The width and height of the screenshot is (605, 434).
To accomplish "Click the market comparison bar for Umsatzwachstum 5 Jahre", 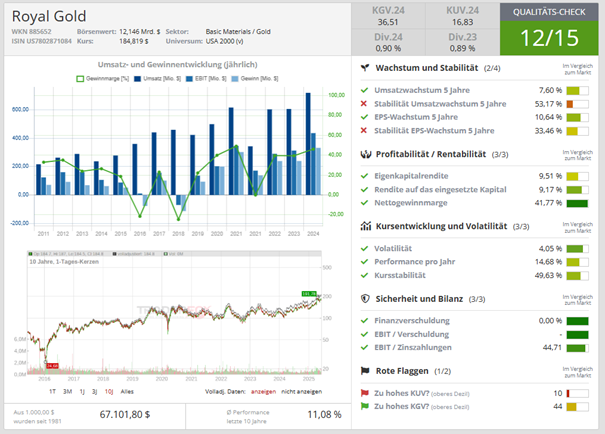I will [x=577, y=91].
